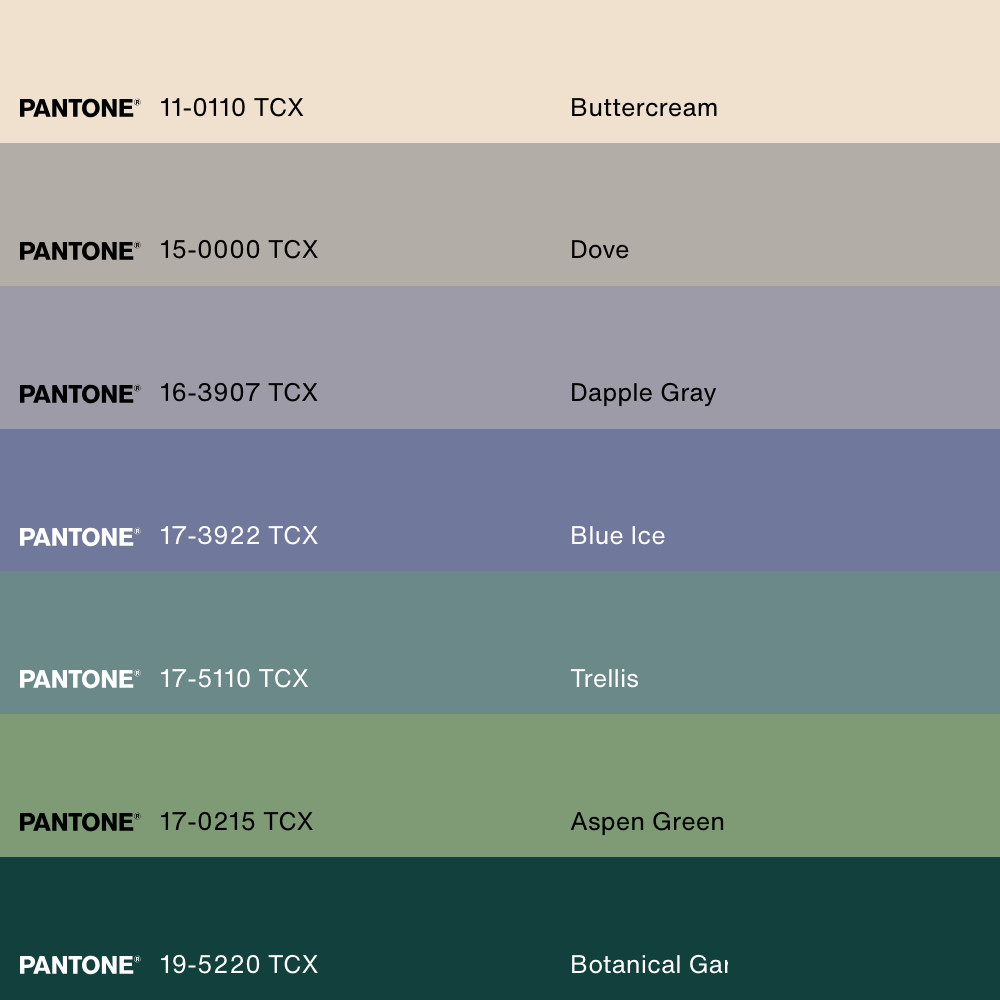The height and width of the screenshot is (1000, 1000).
Task: Select the code 19-5220 TCX
Action: (x=239, y=964)
